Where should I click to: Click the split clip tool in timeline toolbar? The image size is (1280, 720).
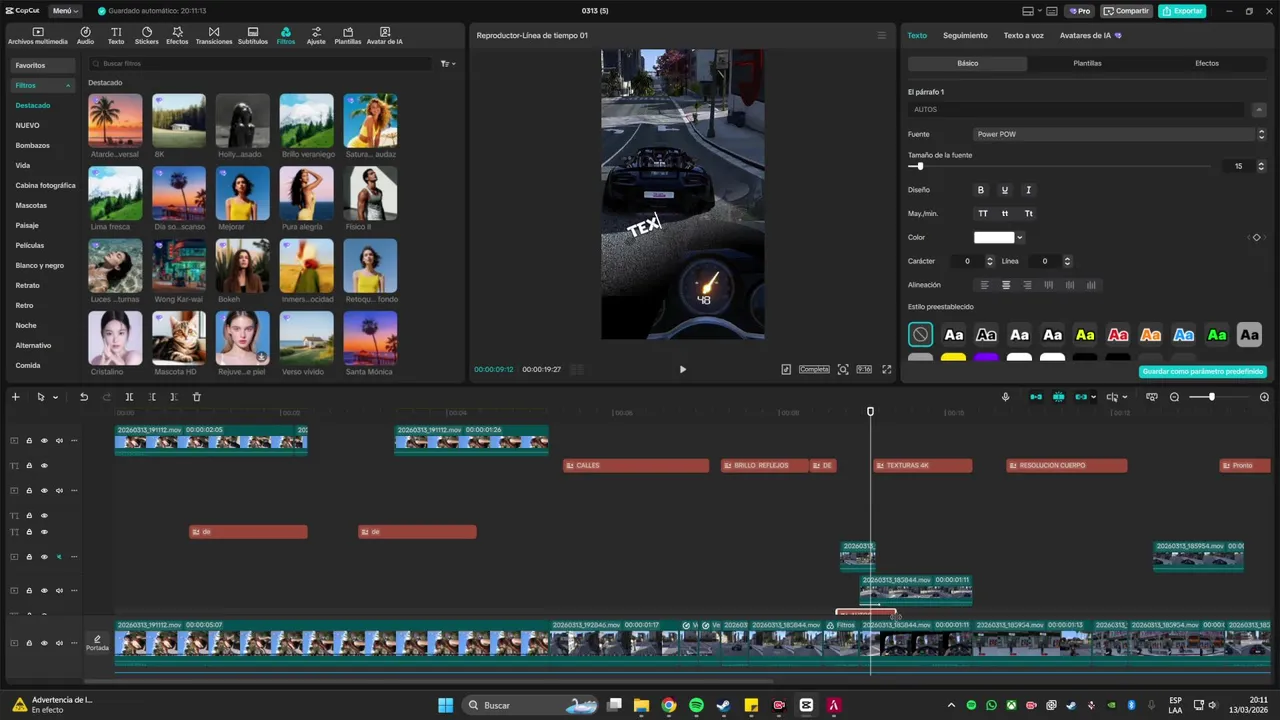point(129,397)
